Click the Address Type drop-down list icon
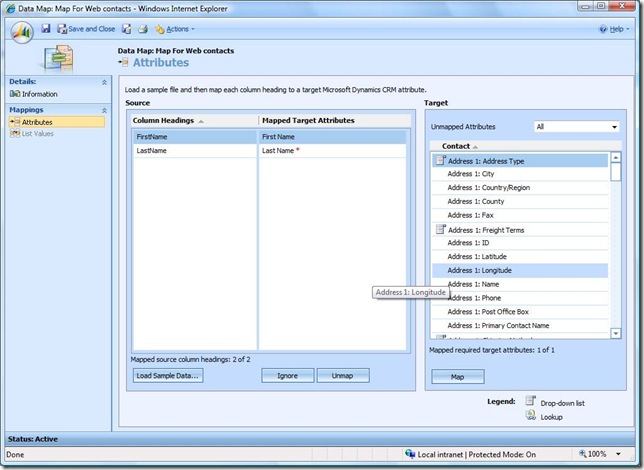Image resolution: width=644 pixels, height=470 pixels. 439,160
